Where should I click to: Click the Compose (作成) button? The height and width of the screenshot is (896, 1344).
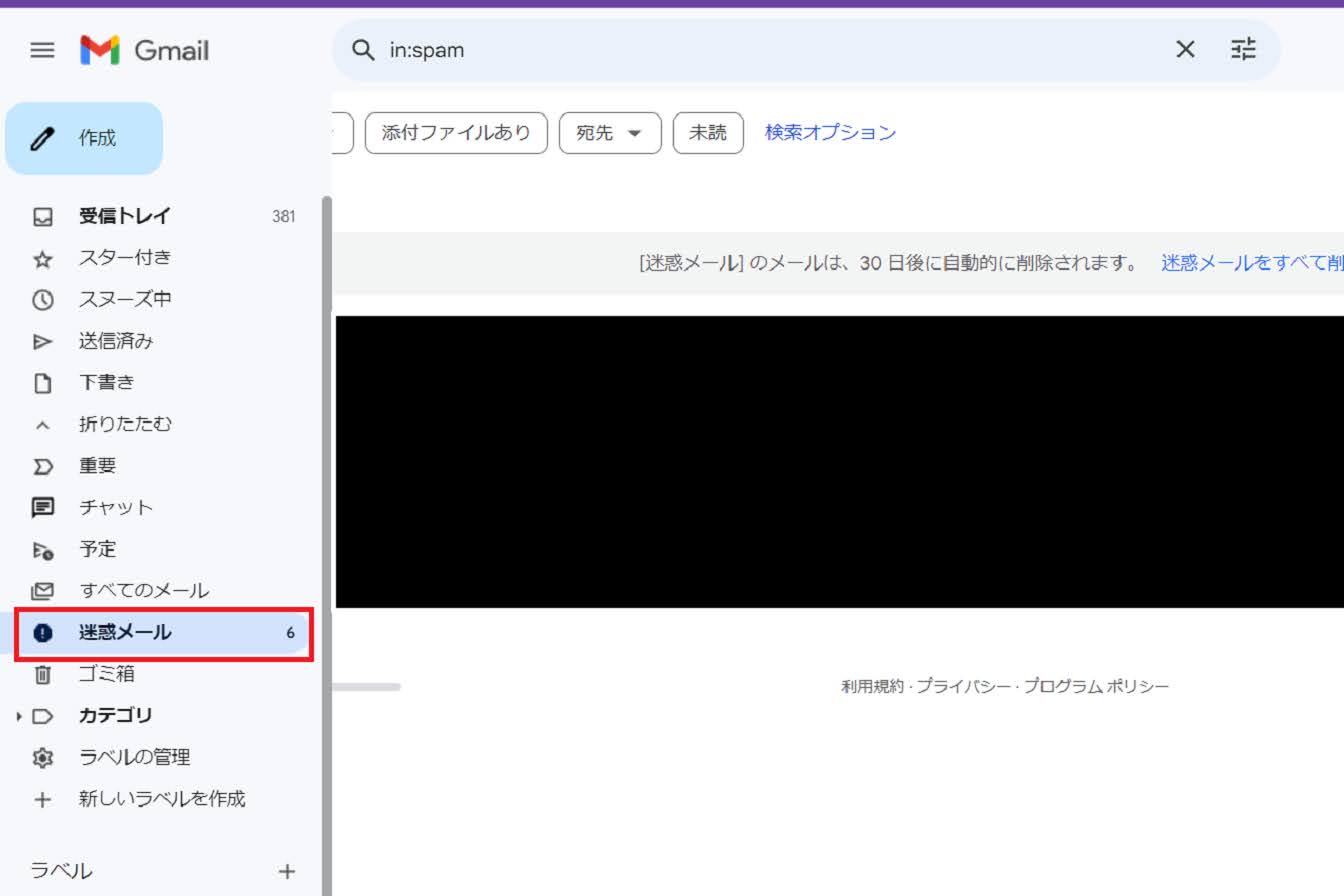click(84, 138)
